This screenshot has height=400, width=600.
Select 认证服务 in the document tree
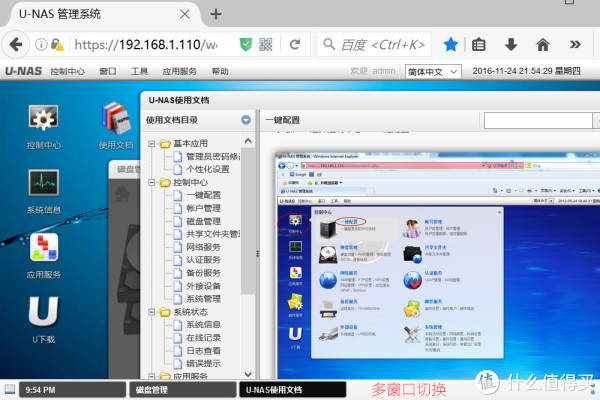coord(204,260)
